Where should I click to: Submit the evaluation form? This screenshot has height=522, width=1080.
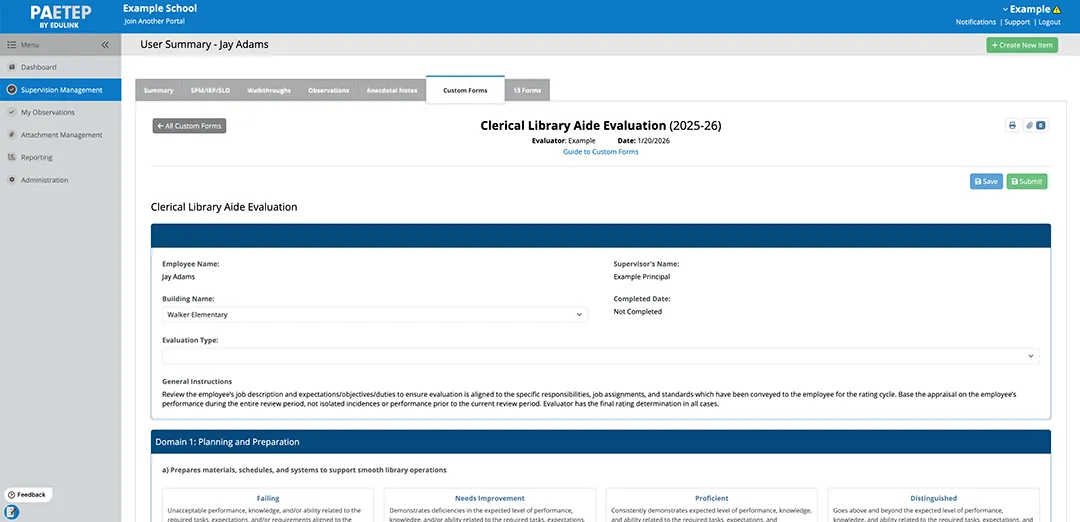point(1027,181)
